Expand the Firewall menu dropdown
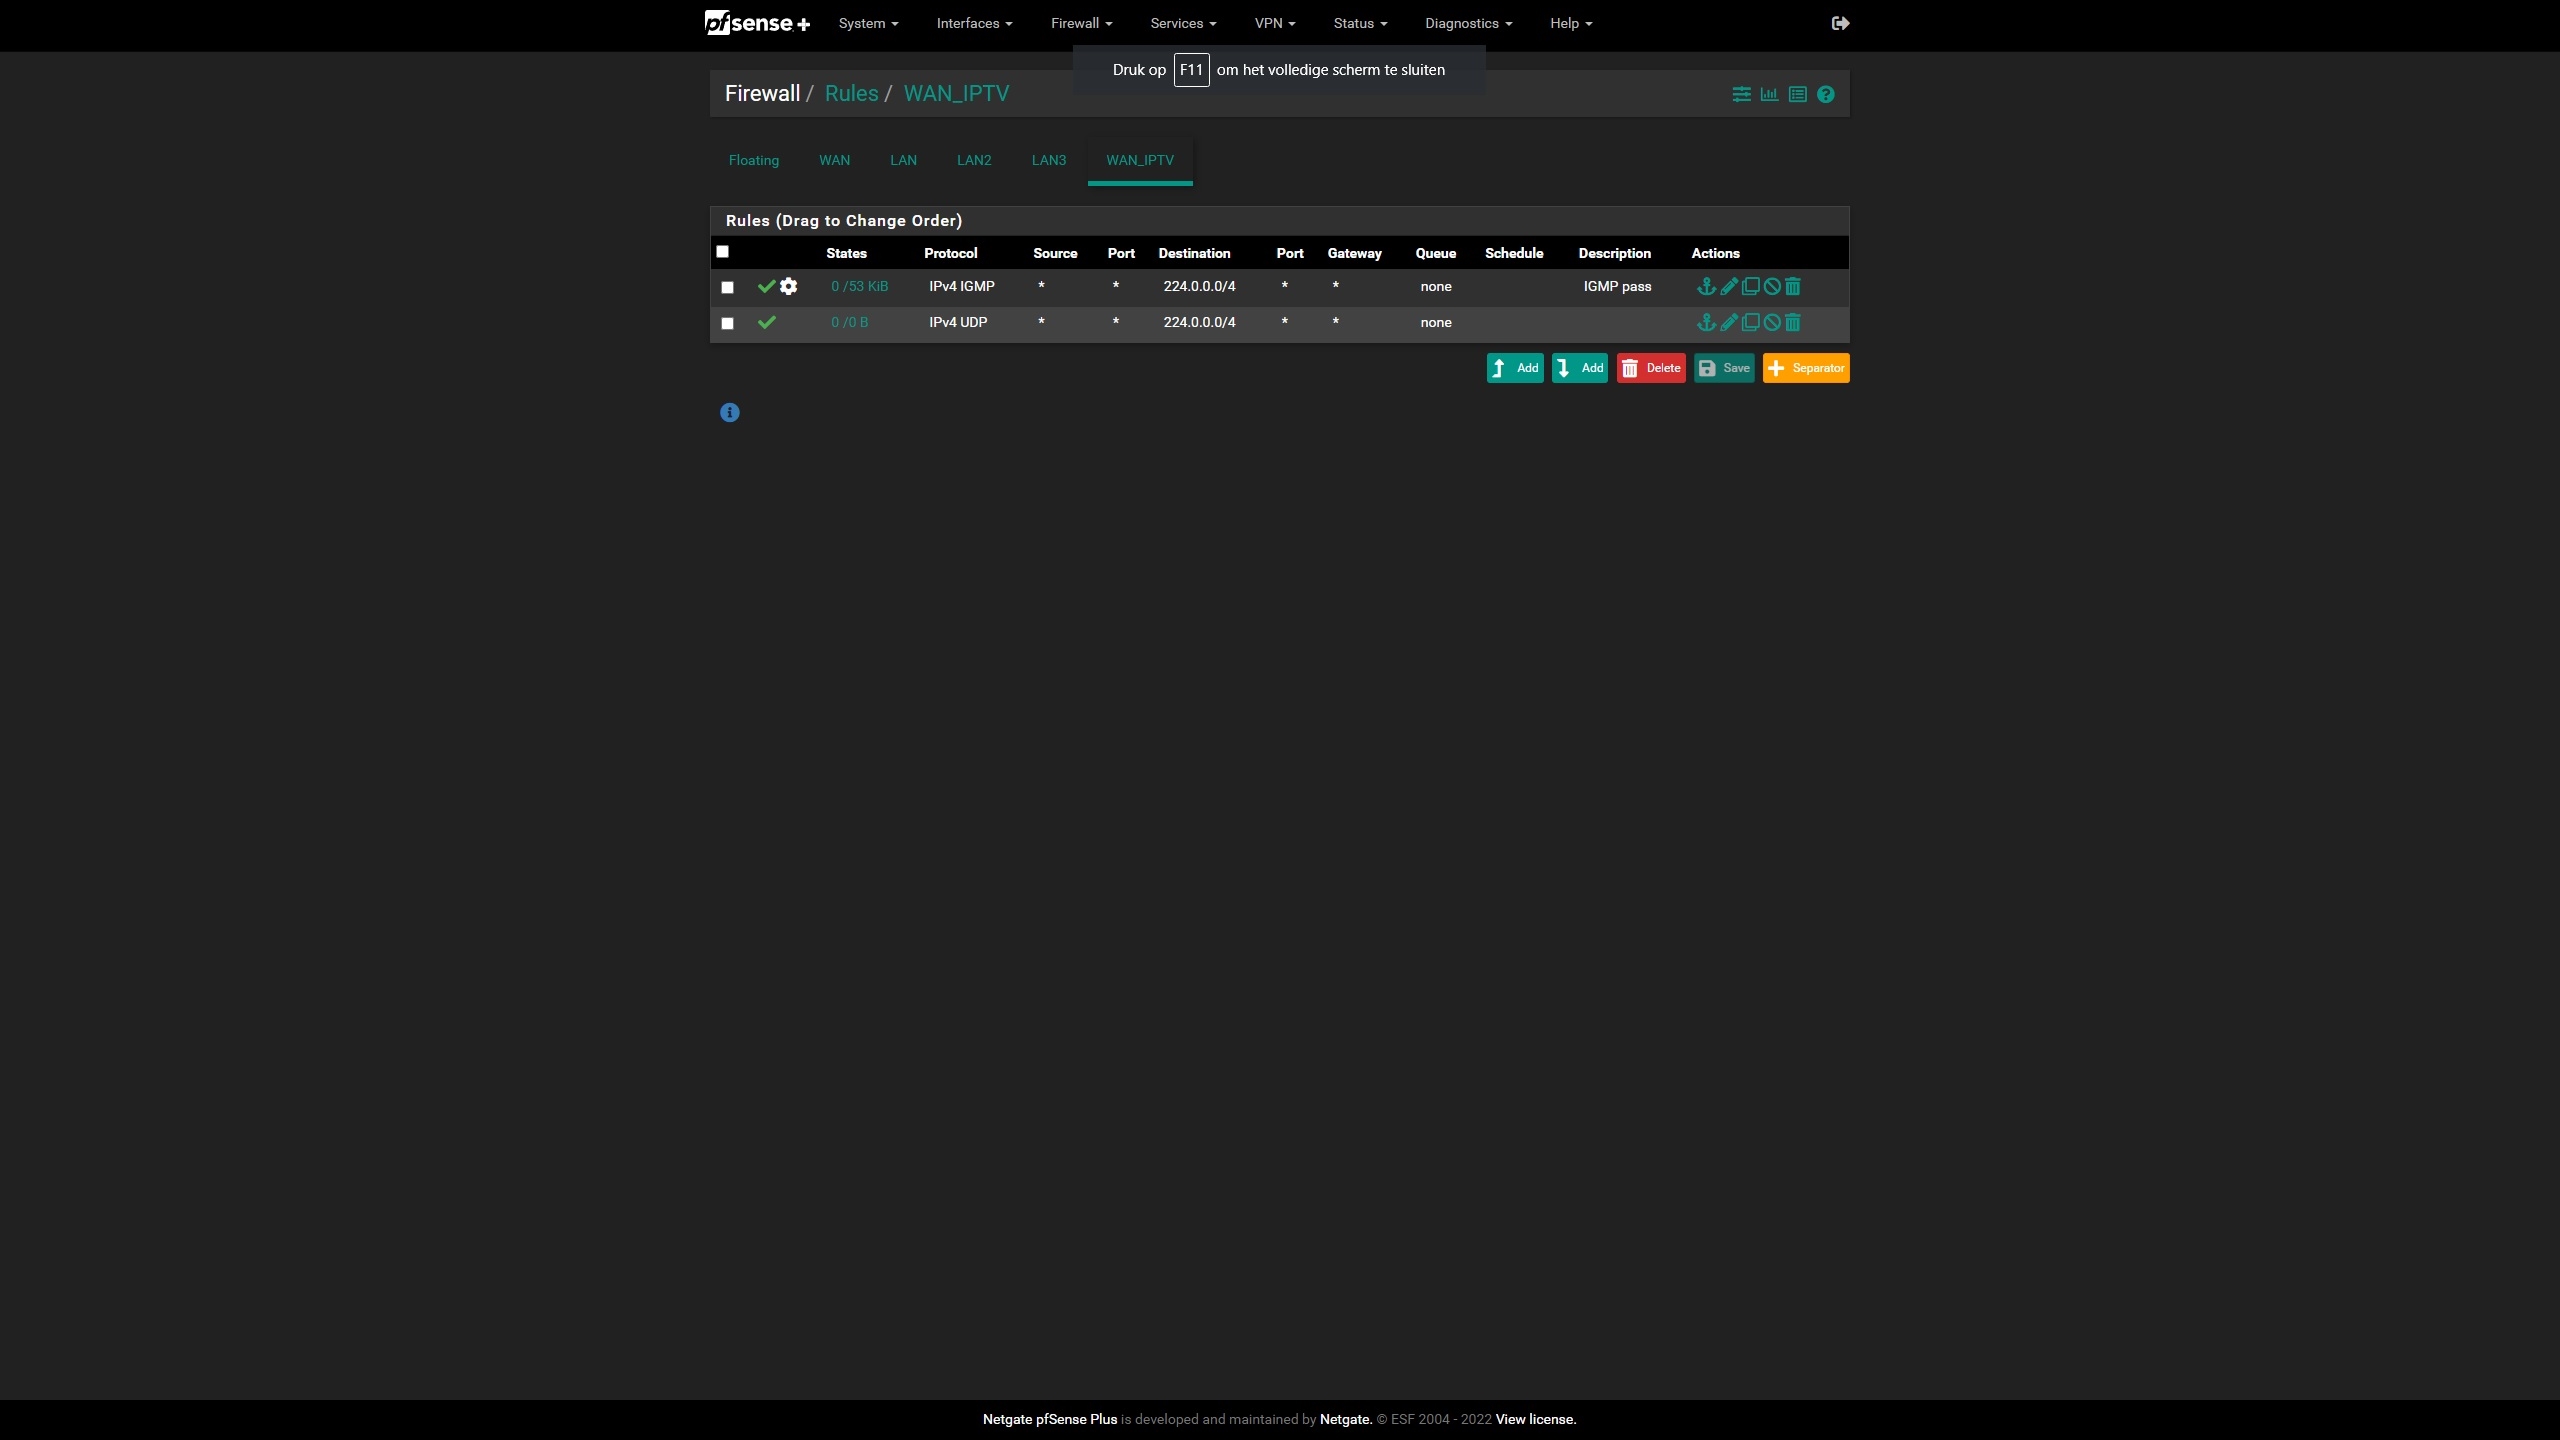 [x=1081, y=23]
